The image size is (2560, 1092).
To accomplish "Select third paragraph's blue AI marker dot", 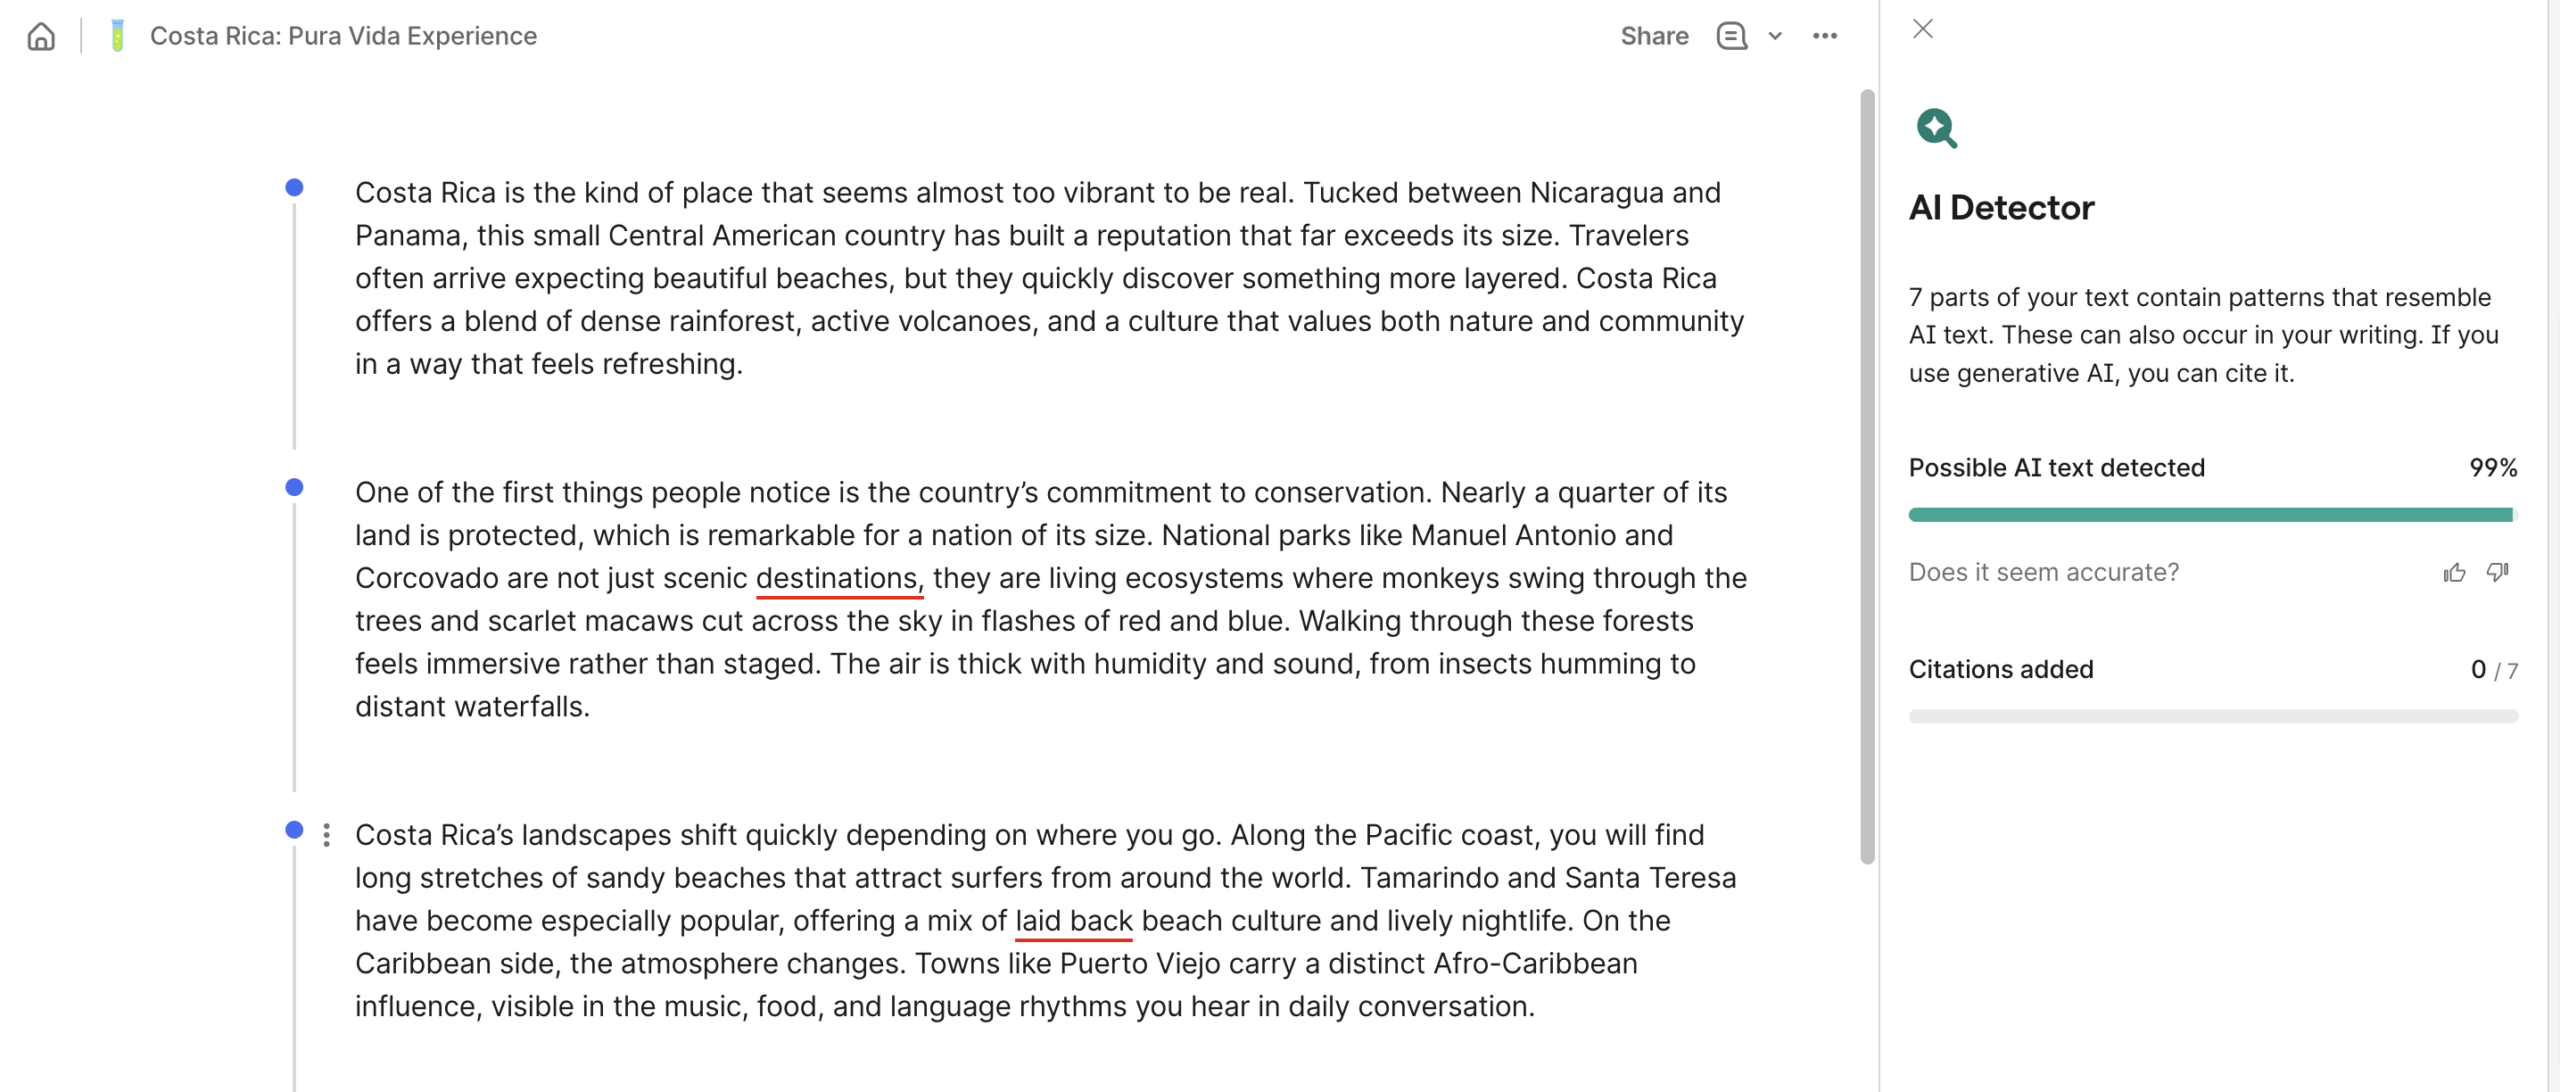I will 294,829.
